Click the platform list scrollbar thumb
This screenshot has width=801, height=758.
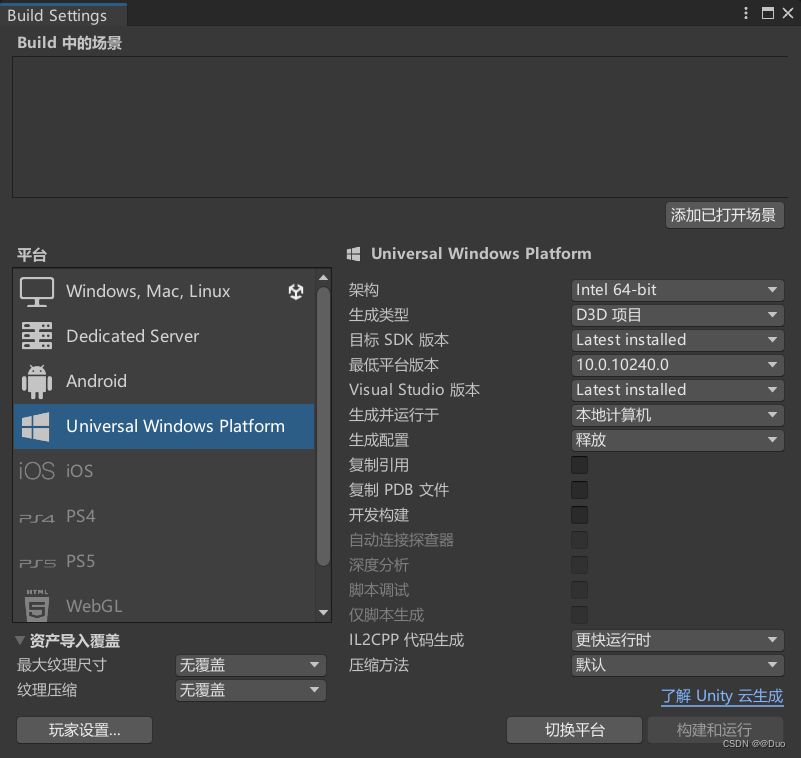323,427
